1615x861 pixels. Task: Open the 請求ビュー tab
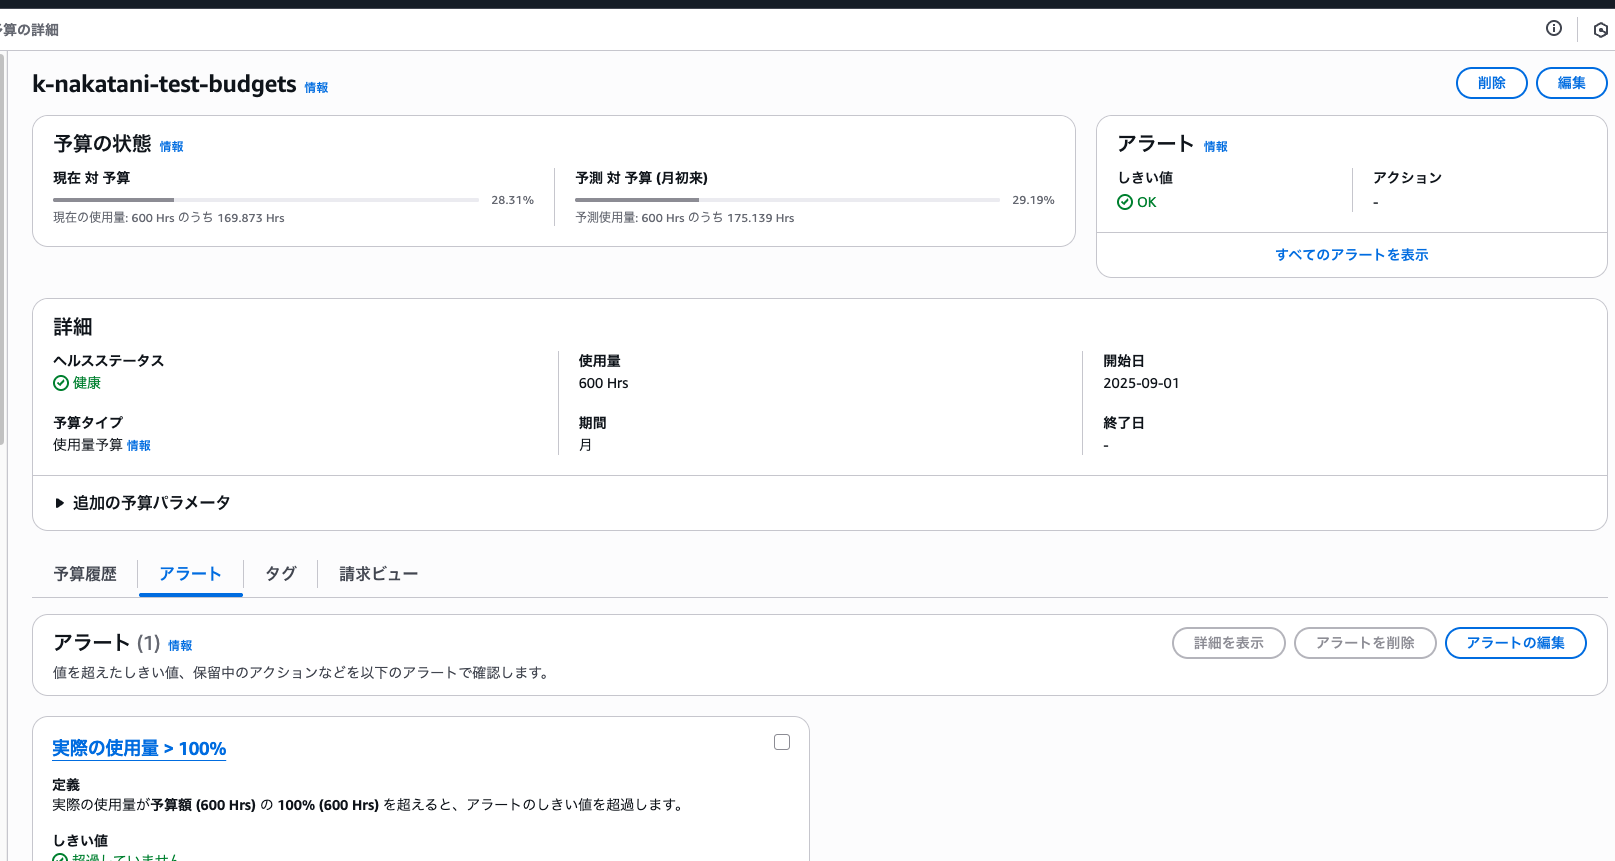pos(378,574)
